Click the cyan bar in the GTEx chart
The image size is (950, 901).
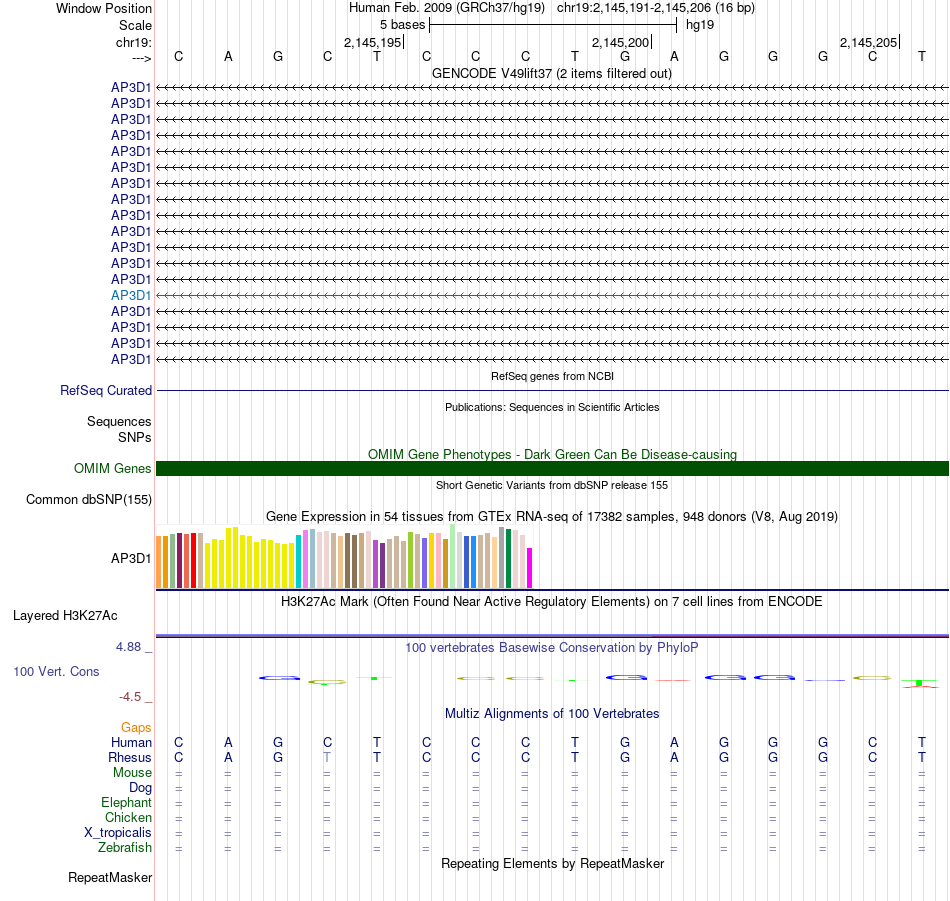tap(299, 561)
